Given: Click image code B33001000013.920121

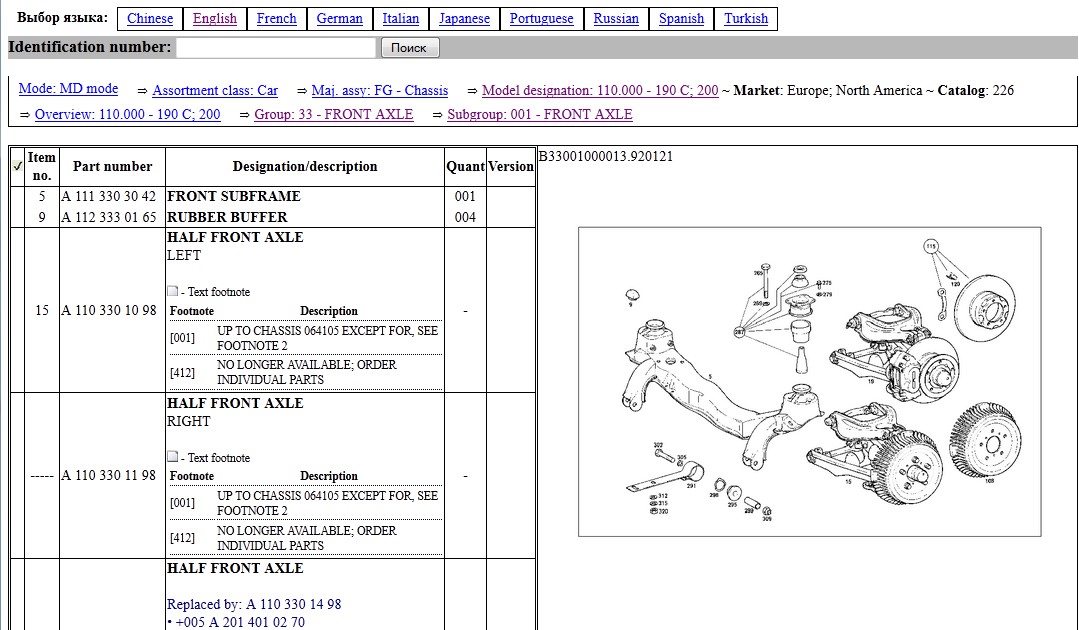Looking at the screenshot, I should pos(606,156).
